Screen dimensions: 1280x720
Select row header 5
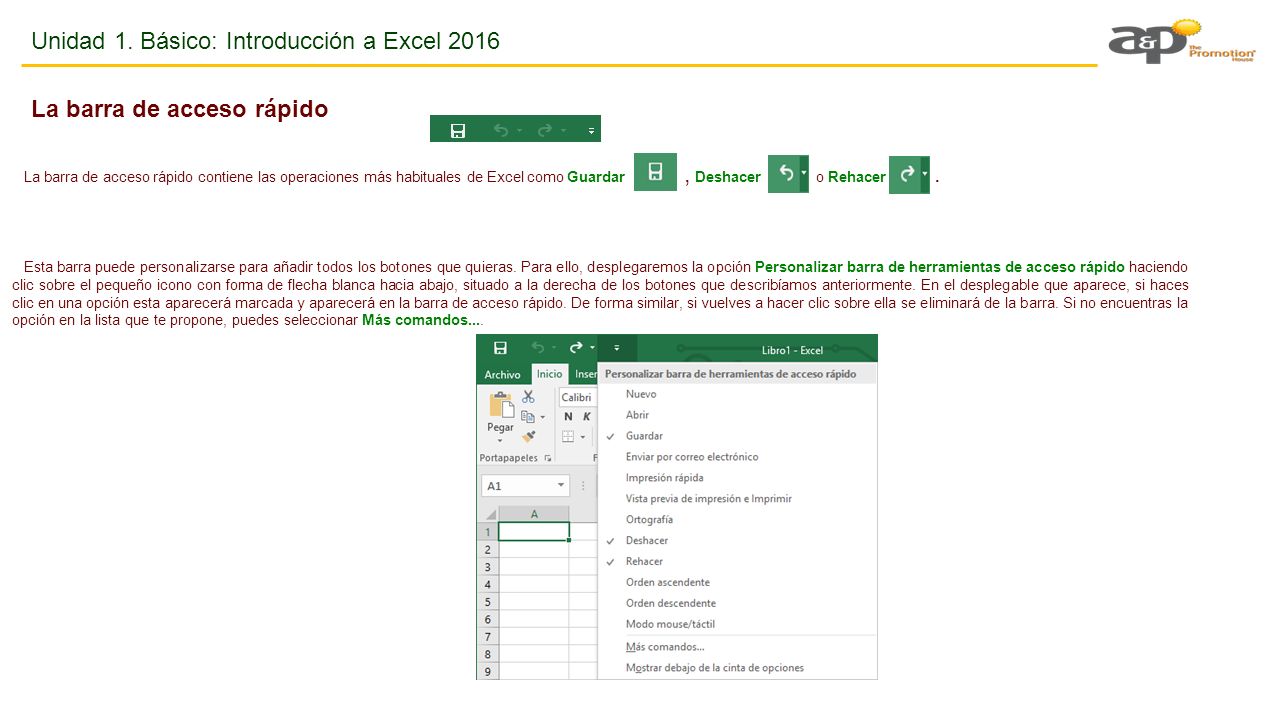pyautogui.click(x=488, y=602)
